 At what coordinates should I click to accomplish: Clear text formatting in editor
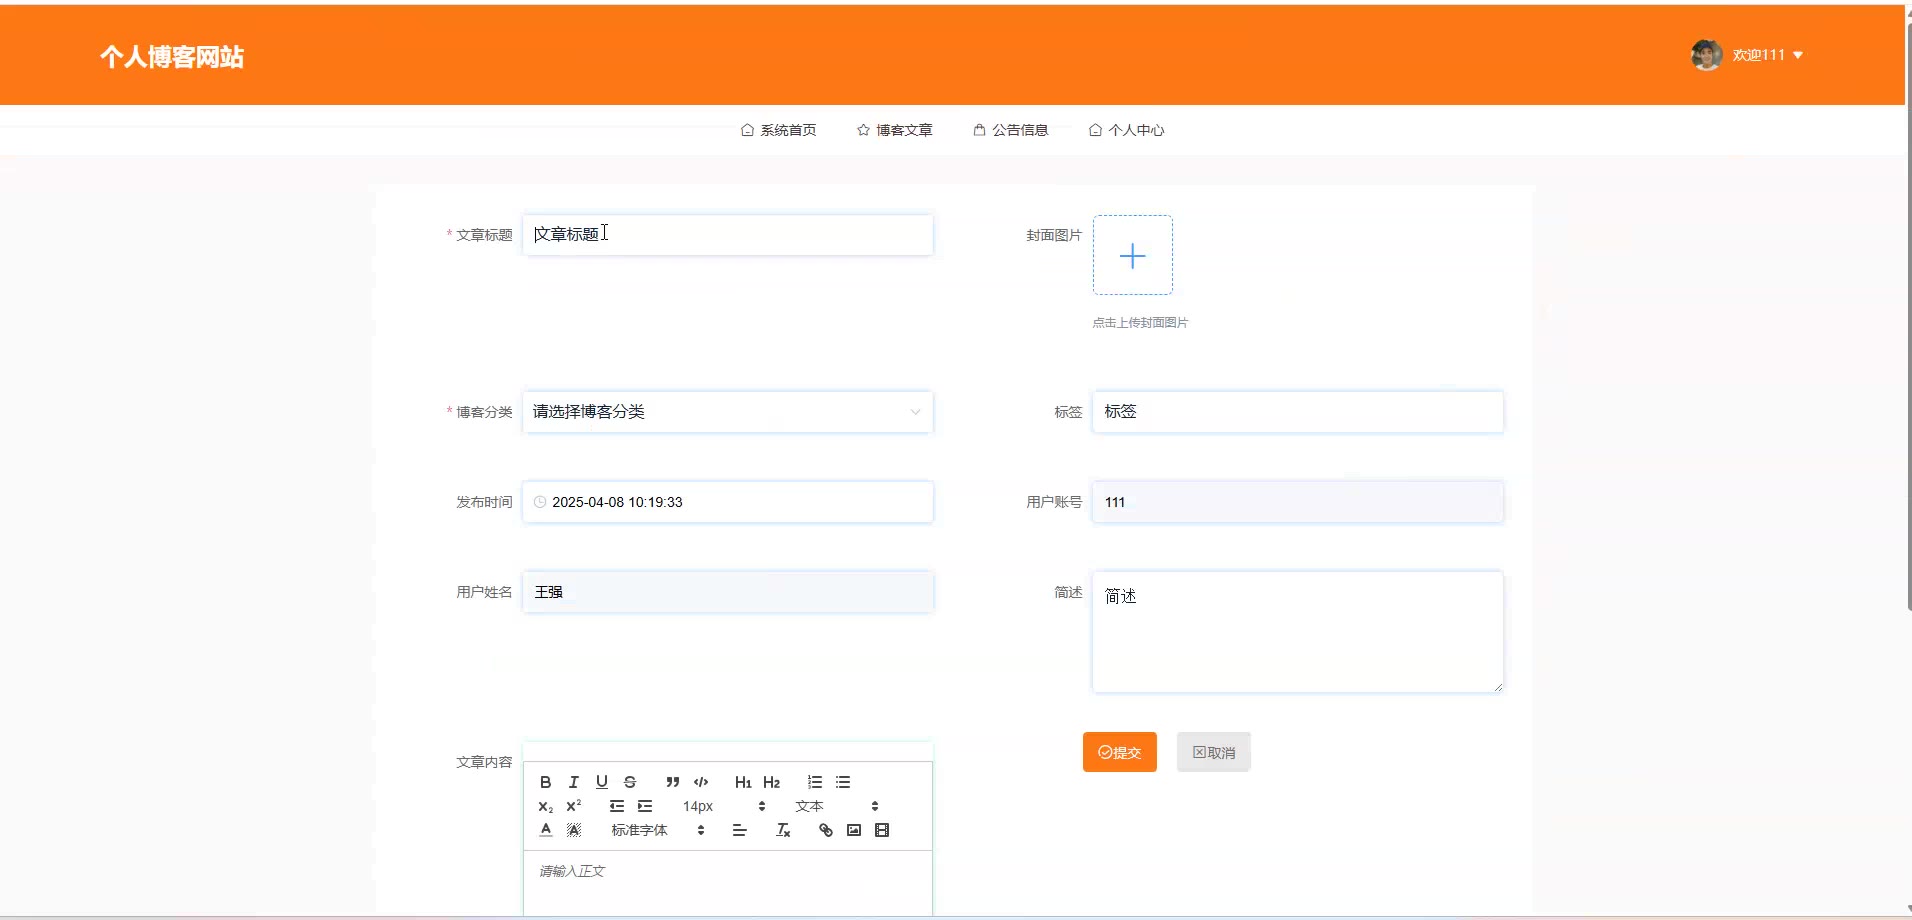pyautogui.click(x=783, y=830)
